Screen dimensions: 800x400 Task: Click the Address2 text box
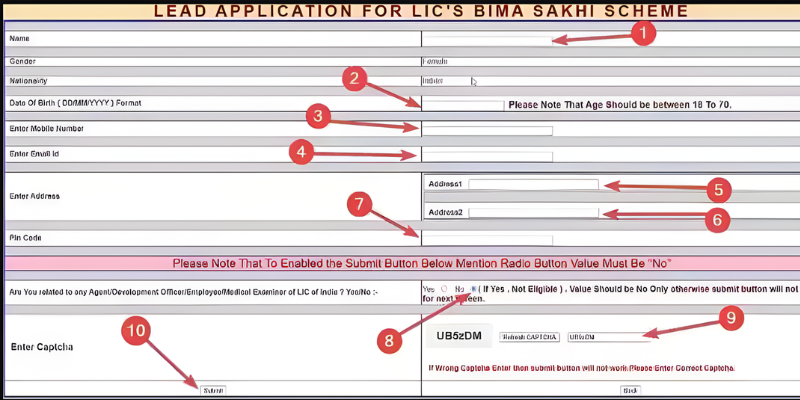533,212
